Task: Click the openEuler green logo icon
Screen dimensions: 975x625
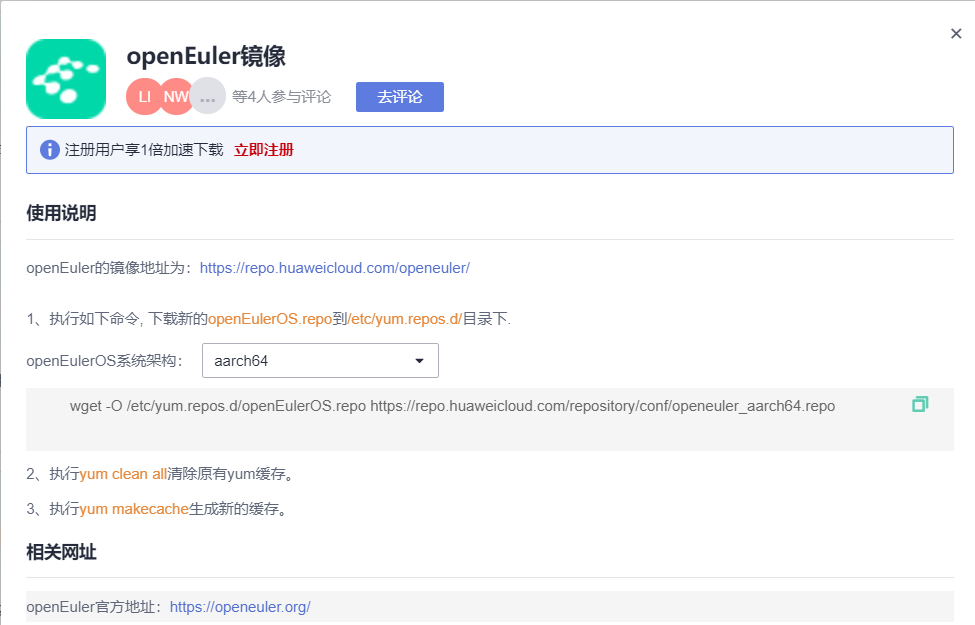Action: pos(66,79)
